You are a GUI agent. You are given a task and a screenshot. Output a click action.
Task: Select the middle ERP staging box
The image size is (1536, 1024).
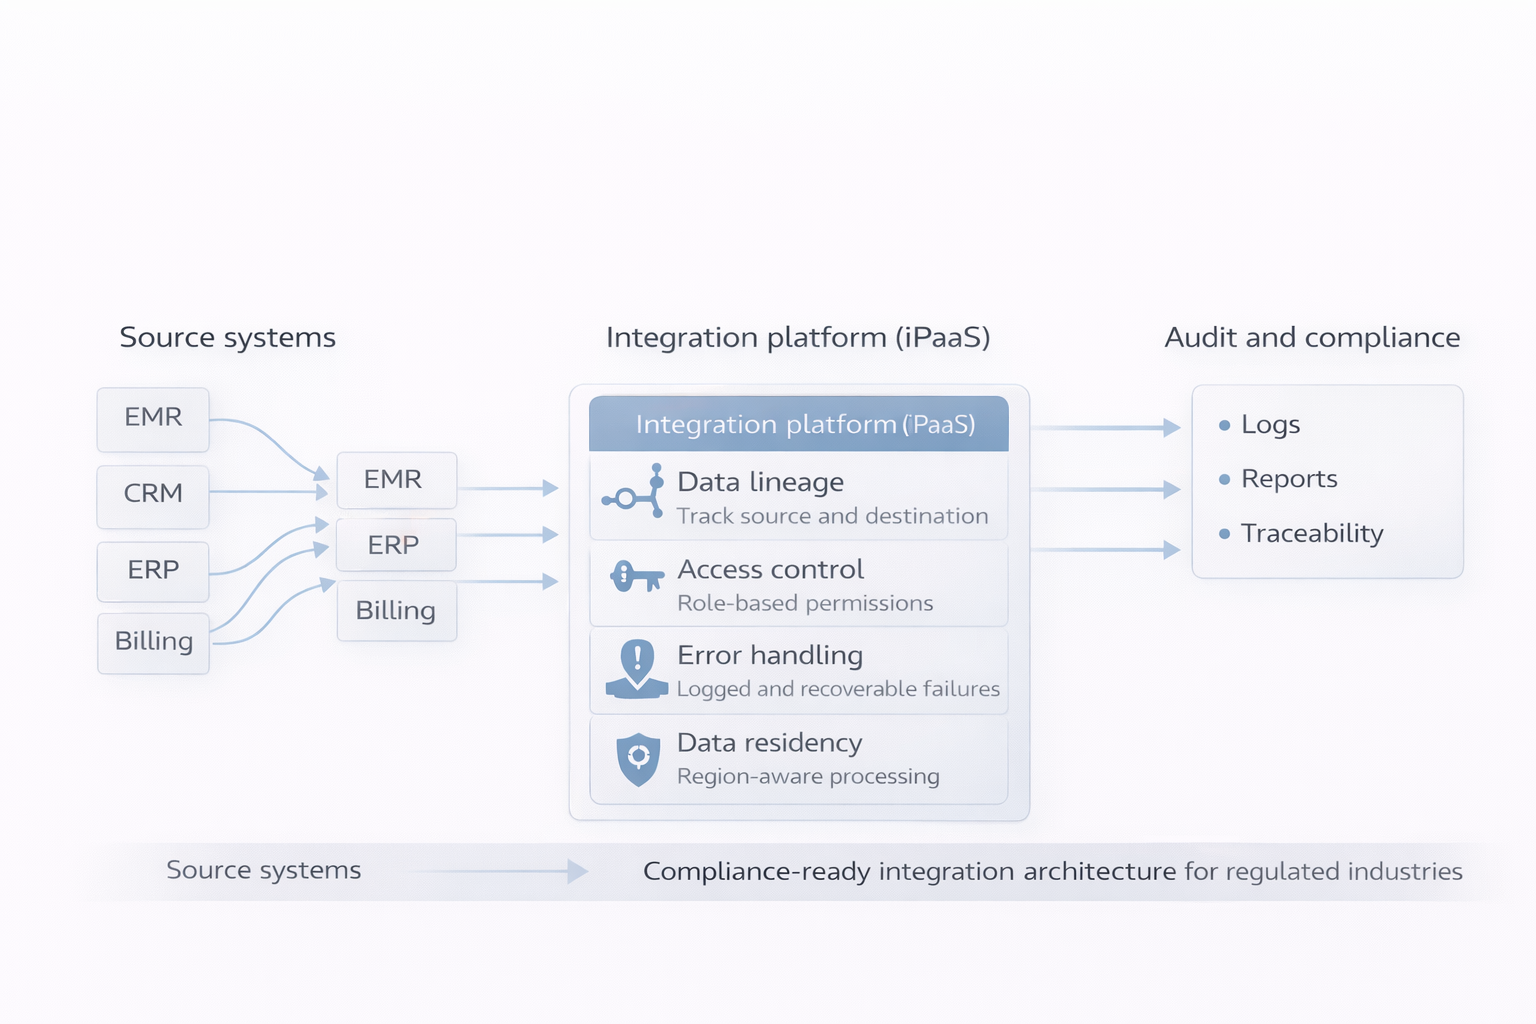[x=396, y=545]
